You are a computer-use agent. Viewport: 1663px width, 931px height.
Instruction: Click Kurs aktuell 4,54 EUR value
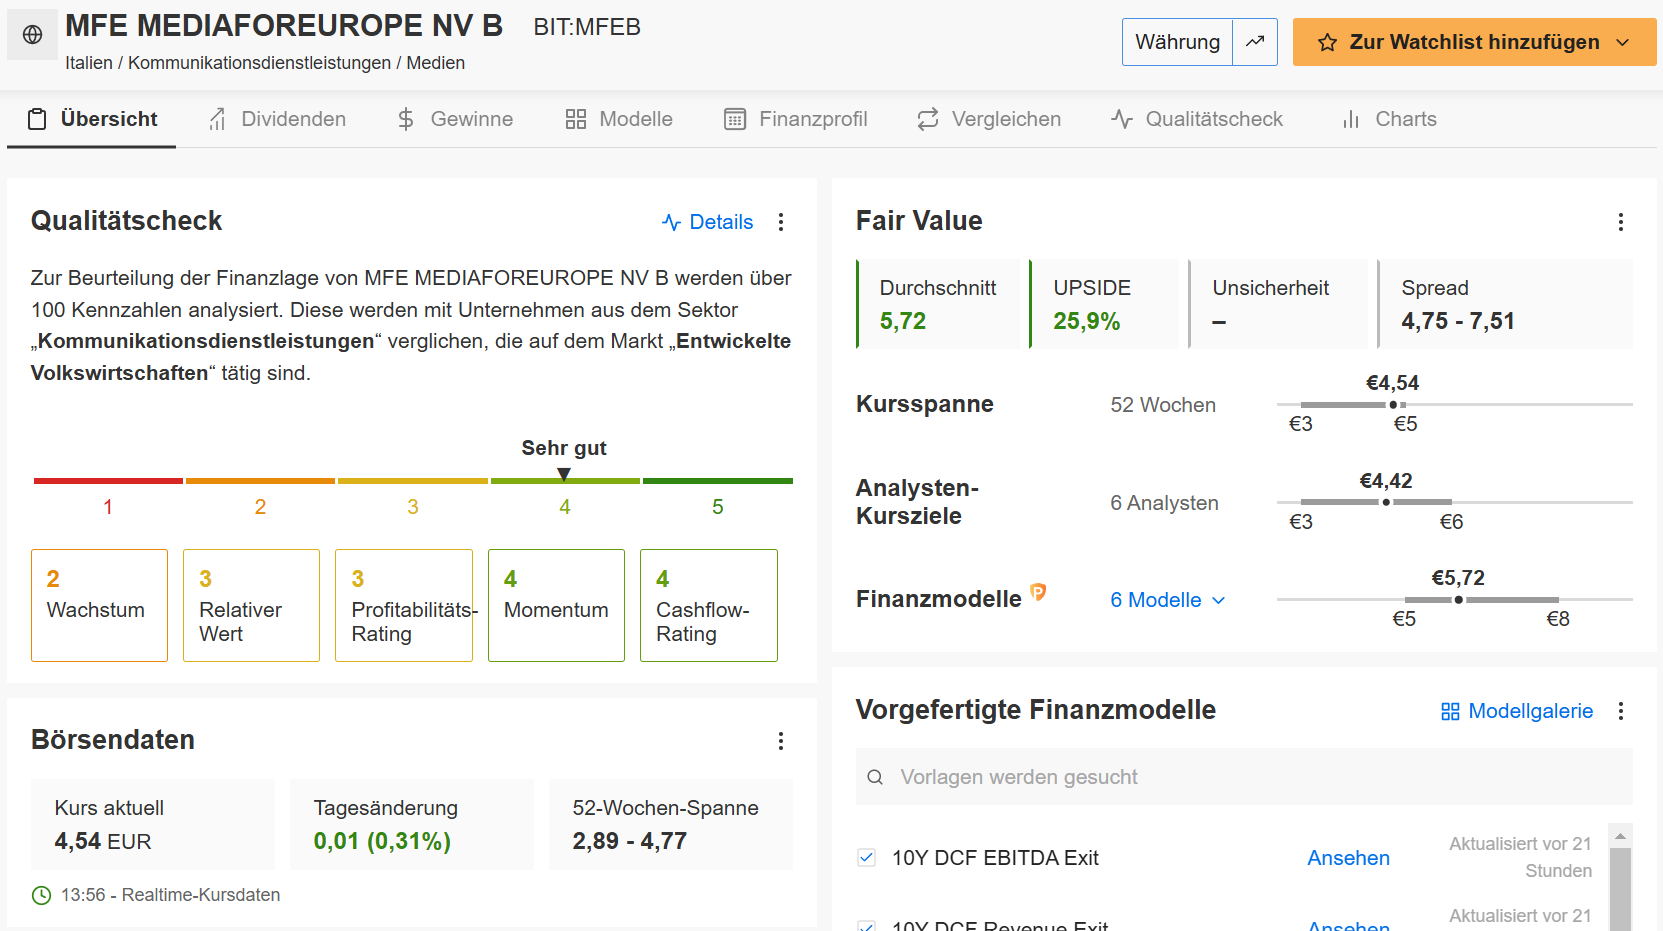[x=103, y=842]
